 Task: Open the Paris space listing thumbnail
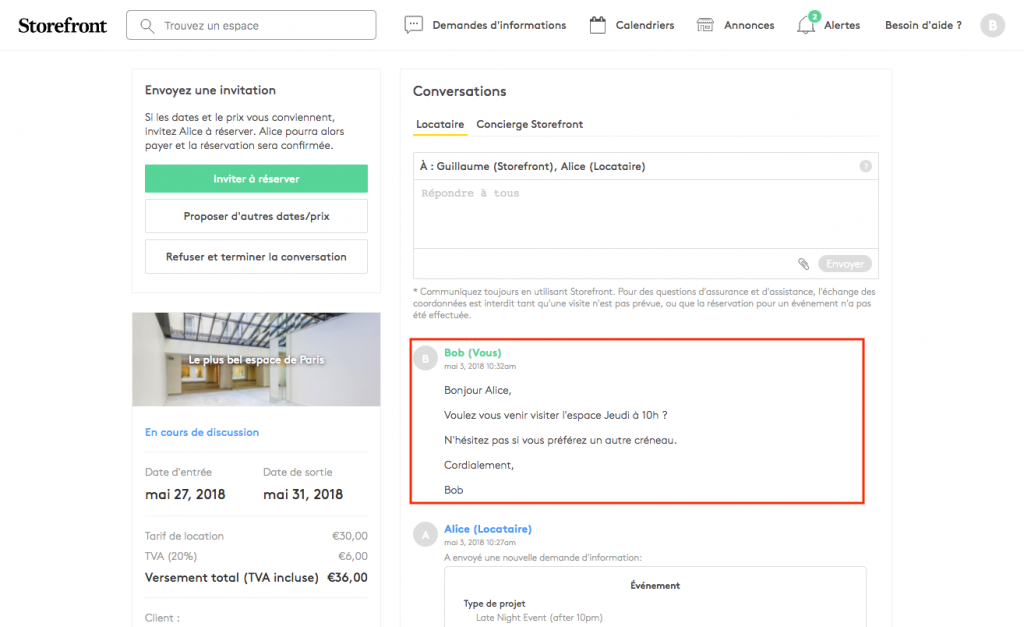(256, 359)
